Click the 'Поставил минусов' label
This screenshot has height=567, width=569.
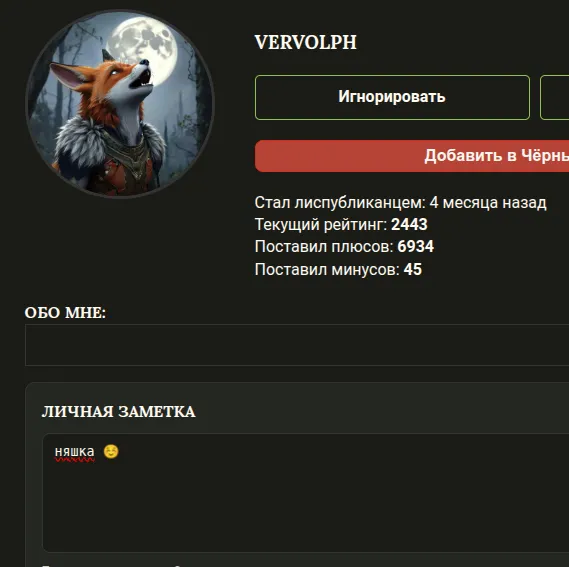click(327, 269)
